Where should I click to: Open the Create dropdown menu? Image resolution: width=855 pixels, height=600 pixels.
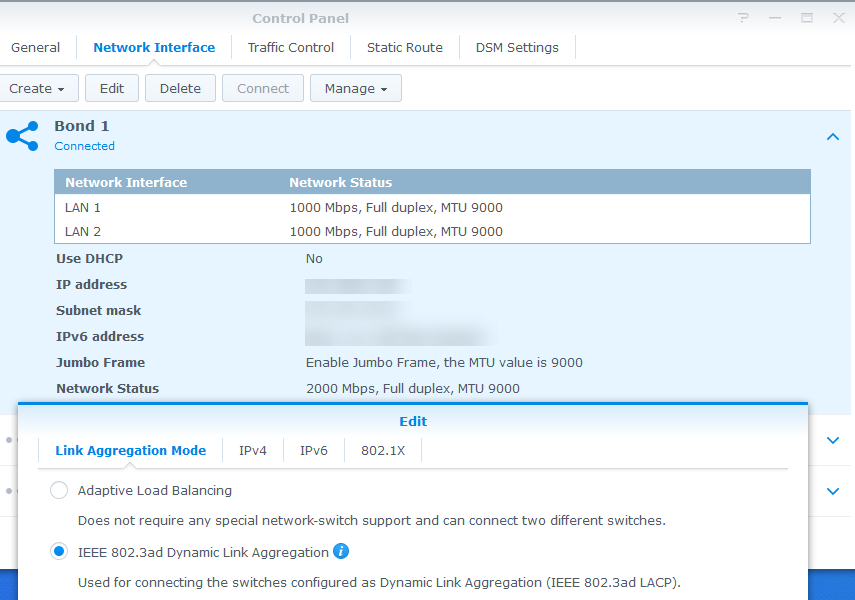[x=39, y=88]
